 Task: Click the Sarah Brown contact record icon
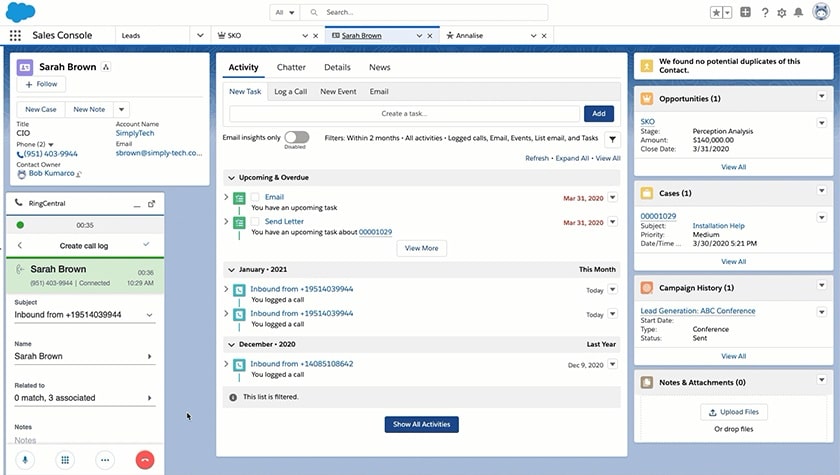(x=25, y=67)
